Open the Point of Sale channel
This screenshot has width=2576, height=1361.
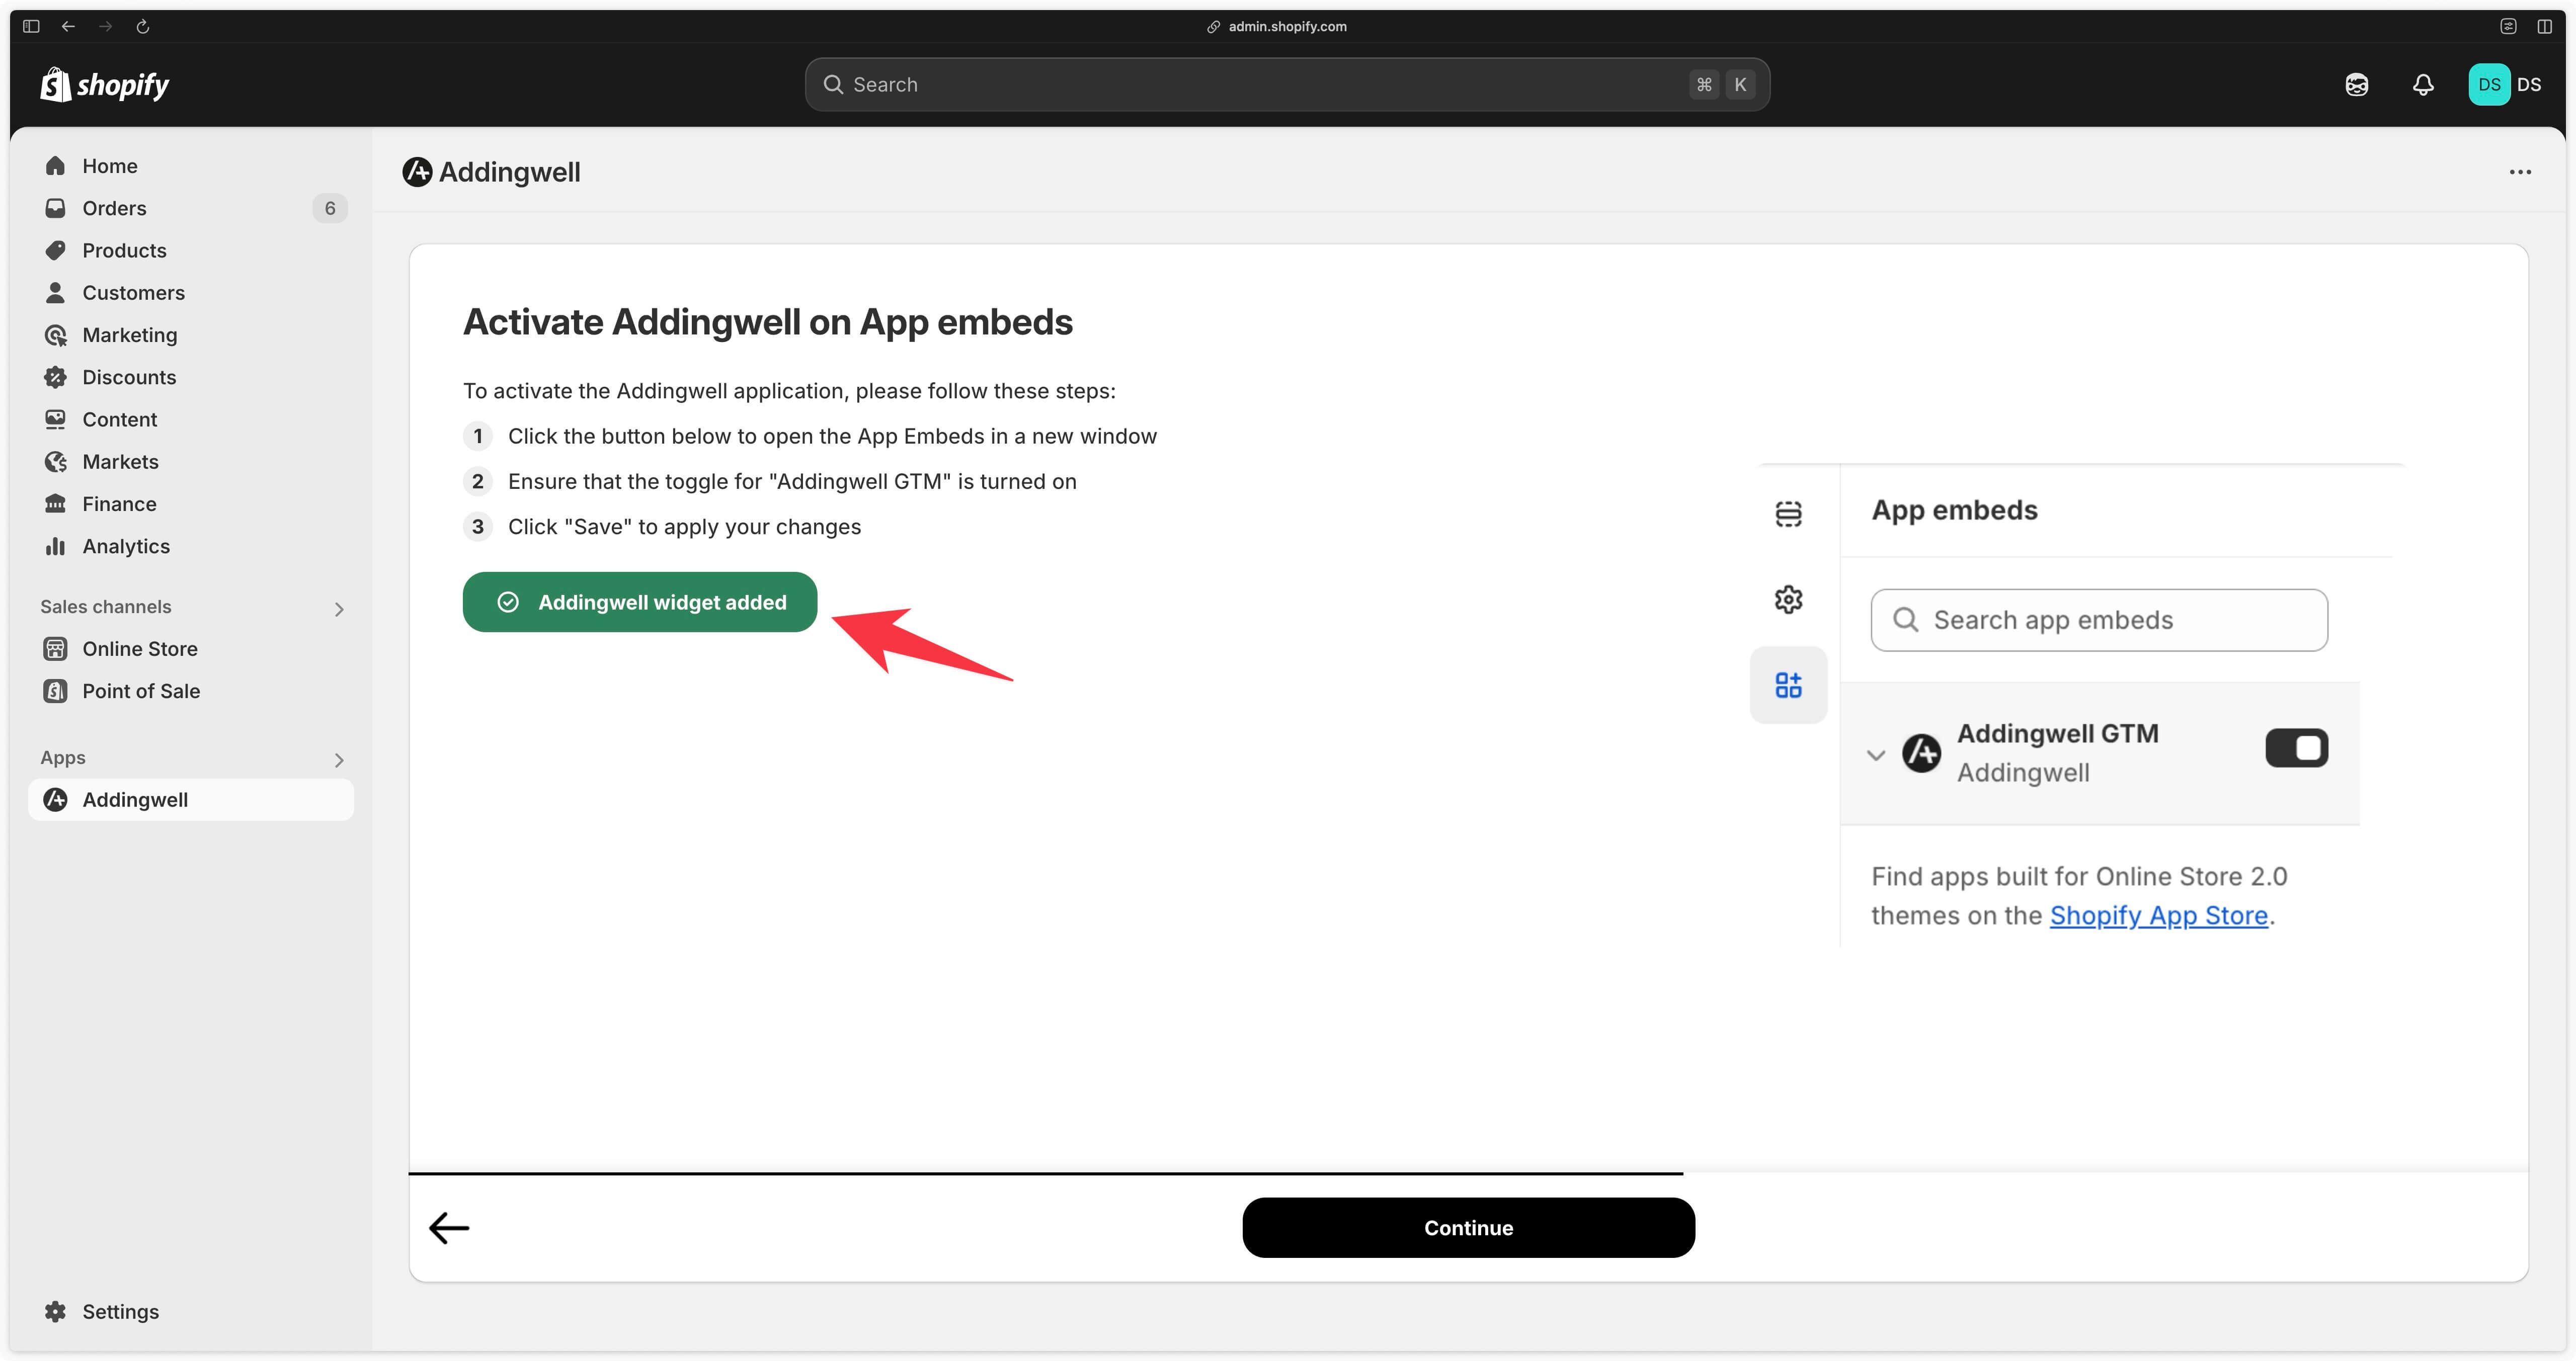point(191,691)
